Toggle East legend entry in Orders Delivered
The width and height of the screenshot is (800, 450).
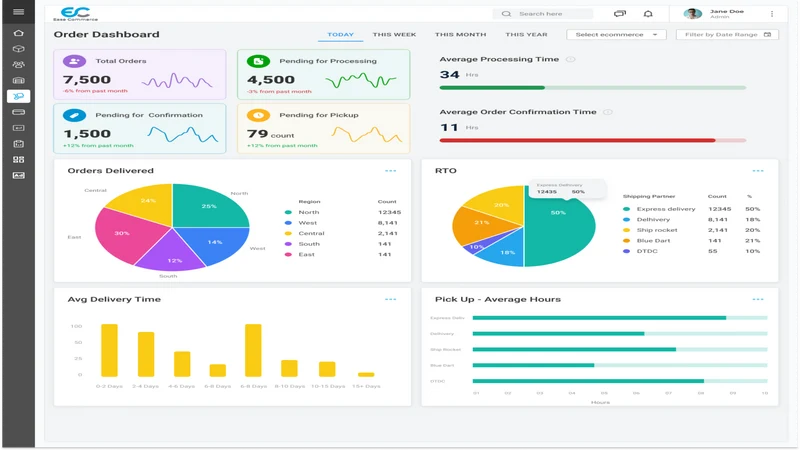coord(300,255)
